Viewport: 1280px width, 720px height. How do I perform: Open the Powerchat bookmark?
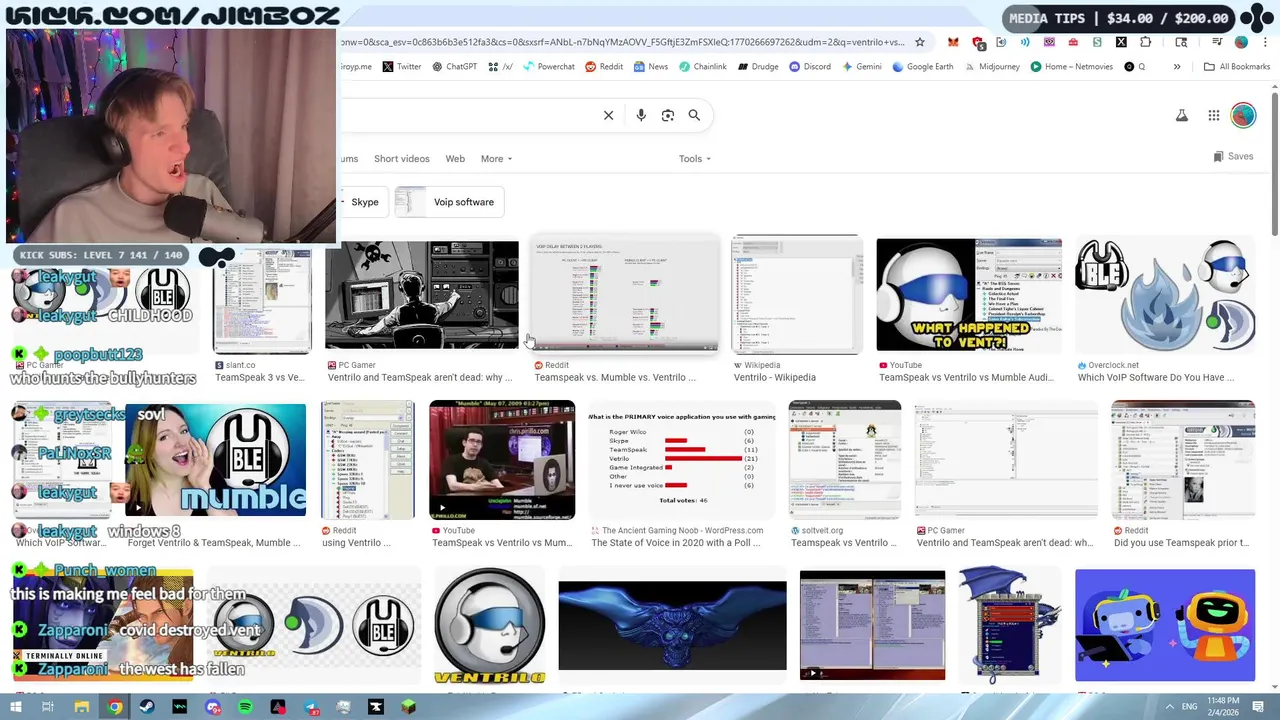pyautogui.click(x=549, y=67)
